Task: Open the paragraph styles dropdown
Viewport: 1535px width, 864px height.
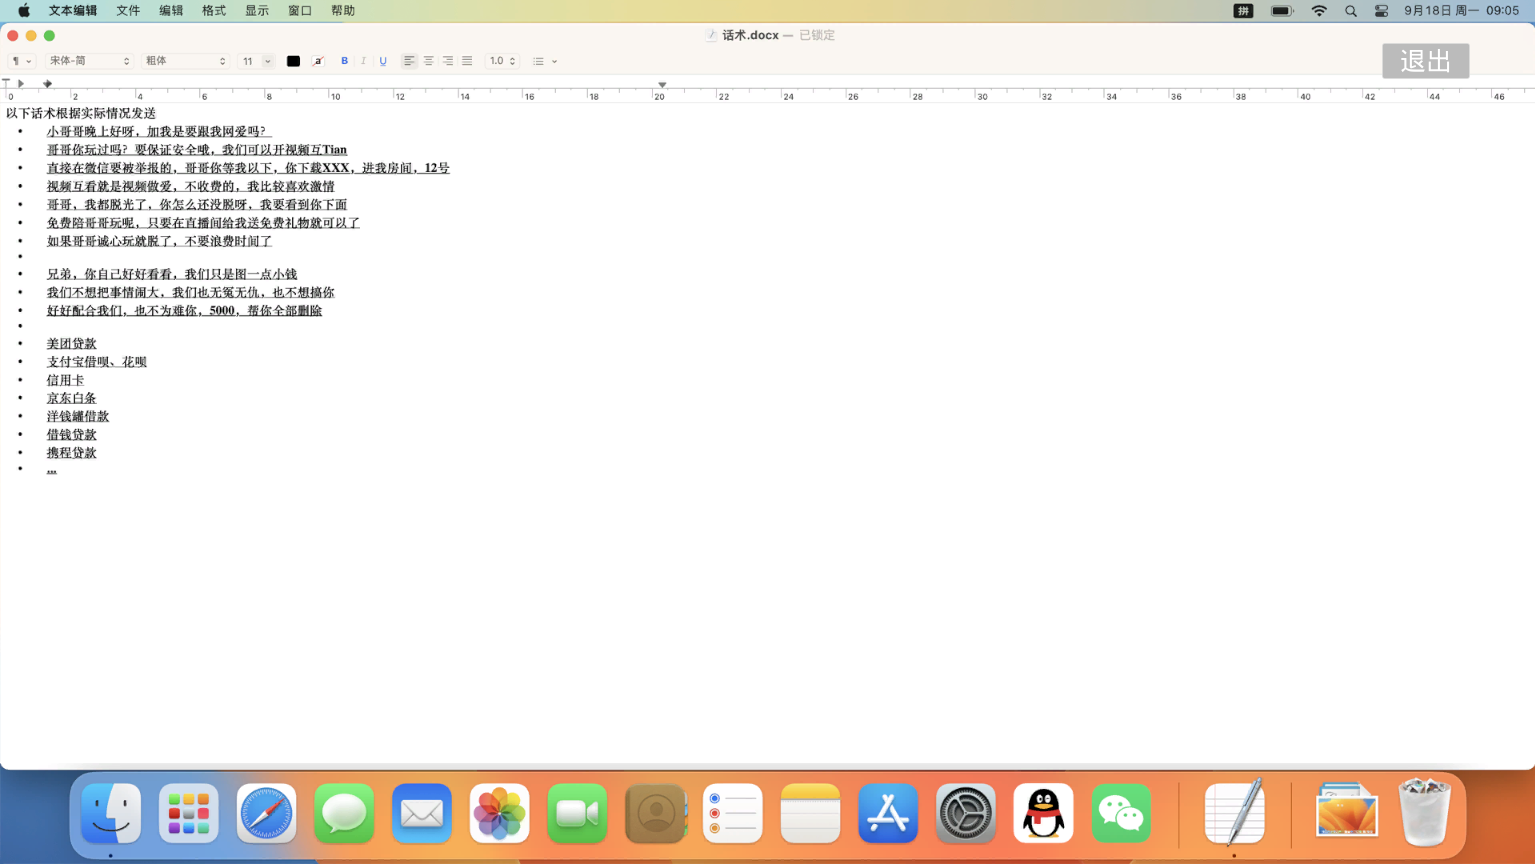Action: coord(21,61)
